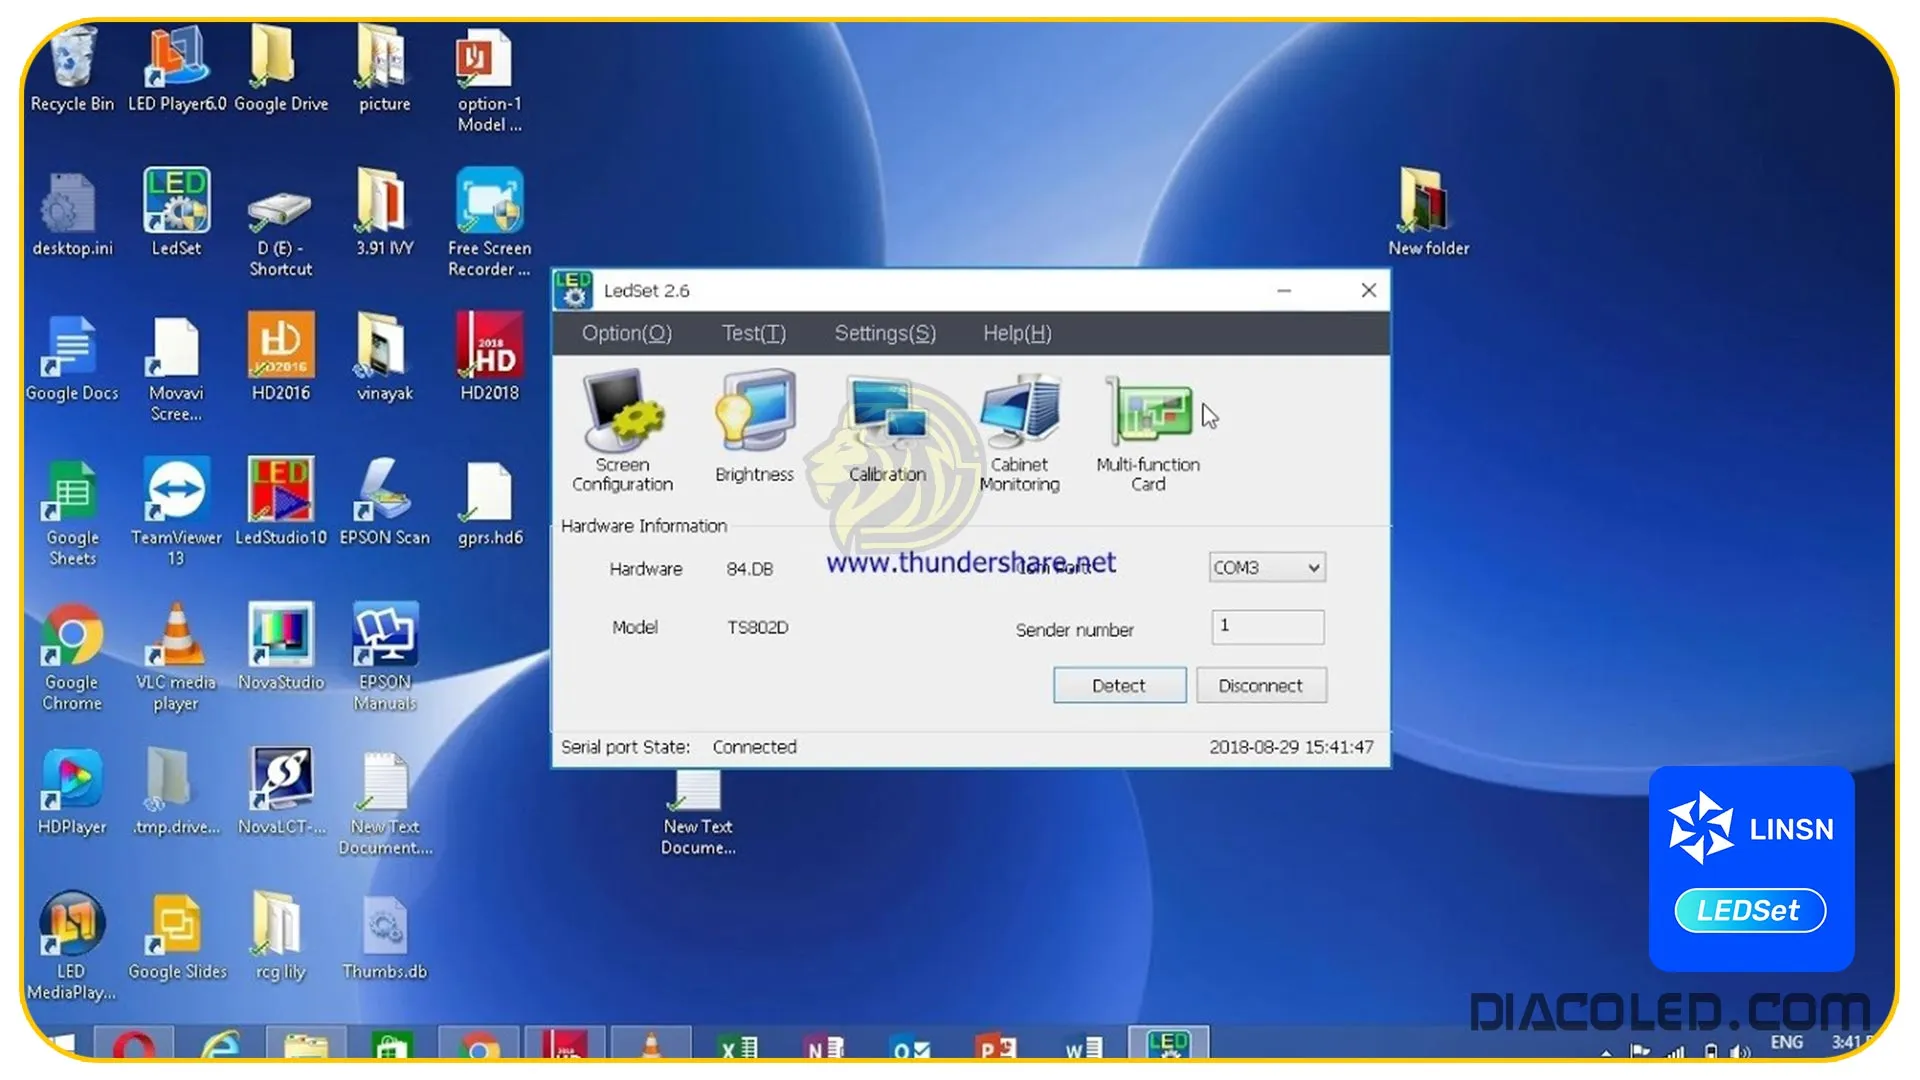Select the Google Sheets desktop icon
Viewport: 1920px width, 1080px height.
coord(72,514)
